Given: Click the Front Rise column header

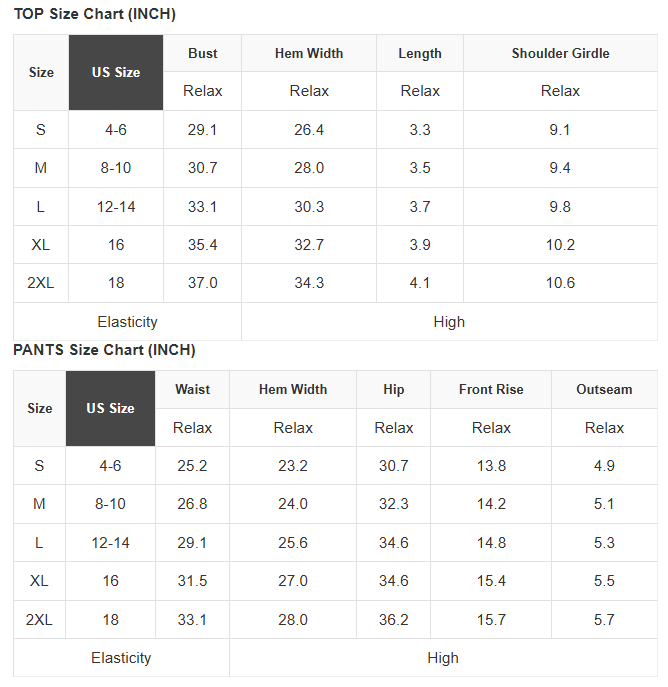Looking at the screenshot, I should coord(491,390).
